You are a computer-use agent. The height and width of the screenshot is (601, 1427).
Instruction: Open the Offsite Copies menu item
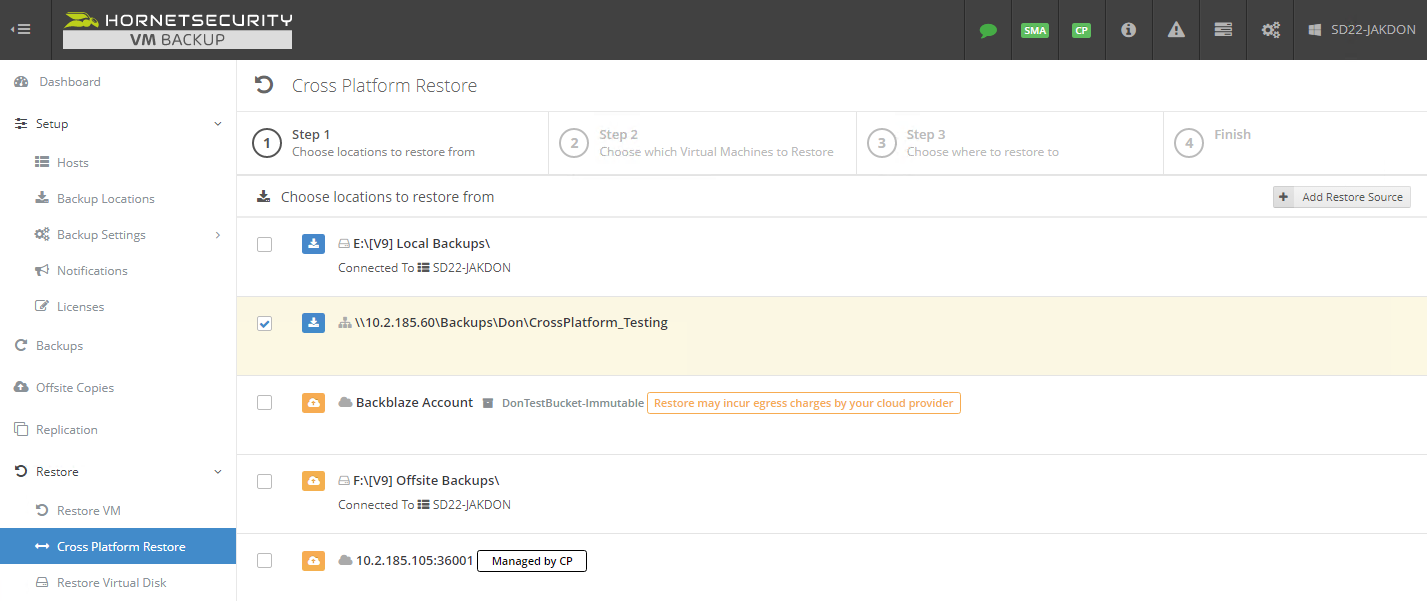[74, 387]
